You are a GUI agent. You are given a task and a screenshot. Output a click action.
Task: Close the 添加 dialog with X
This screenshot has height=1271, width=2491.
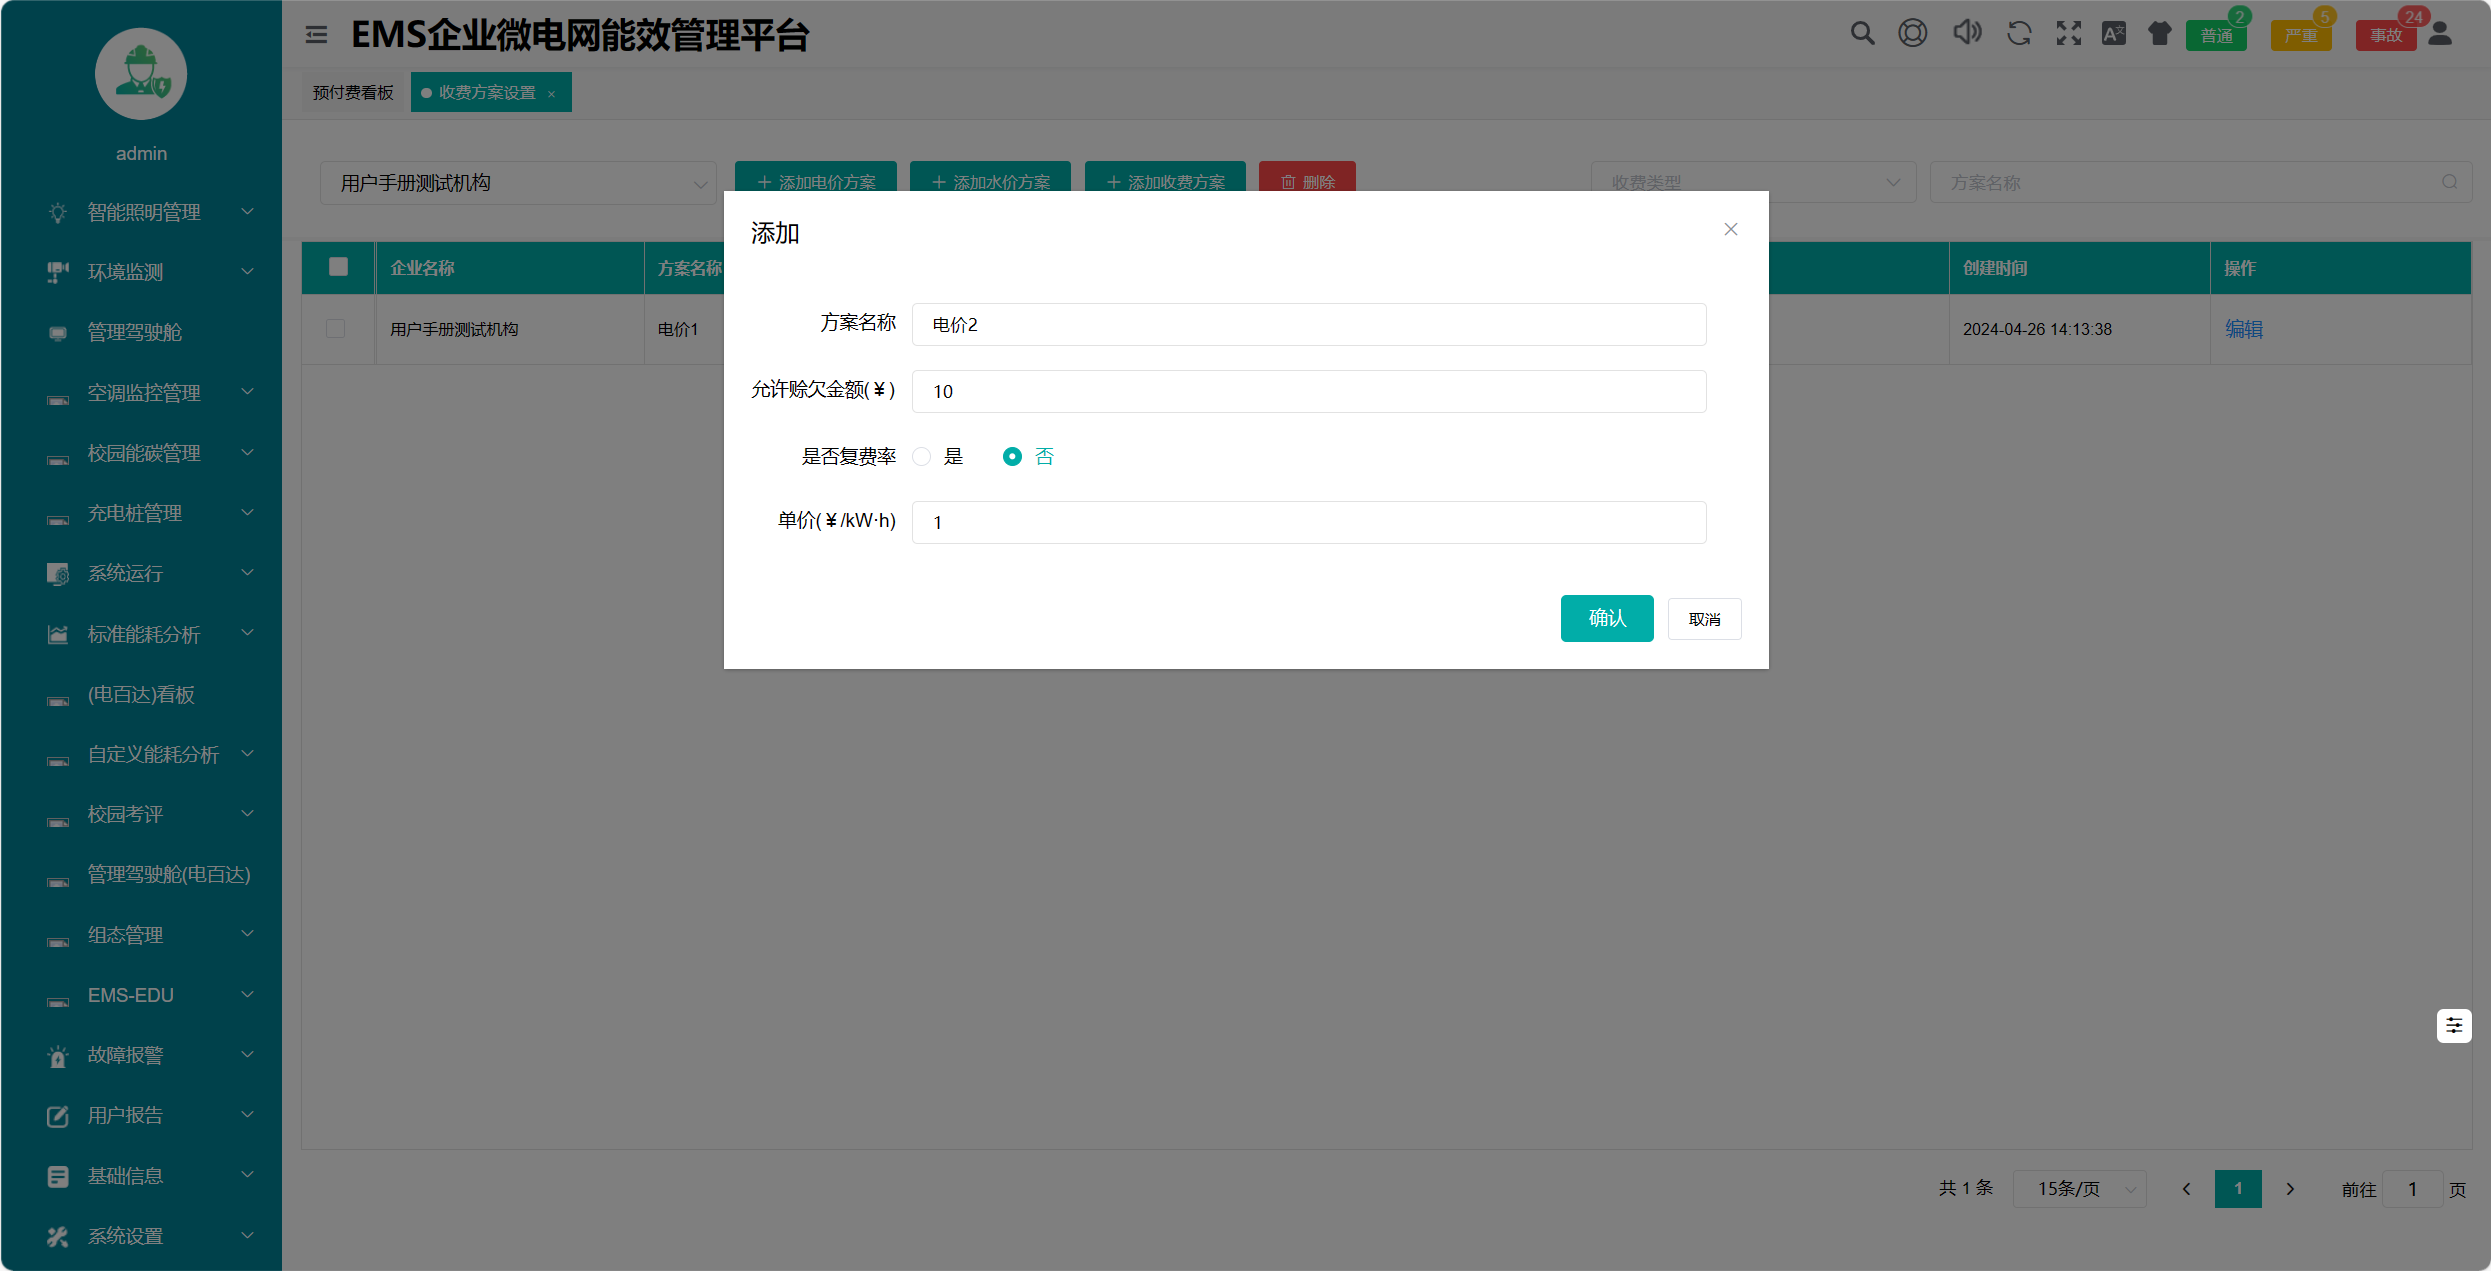(1730, 230)
